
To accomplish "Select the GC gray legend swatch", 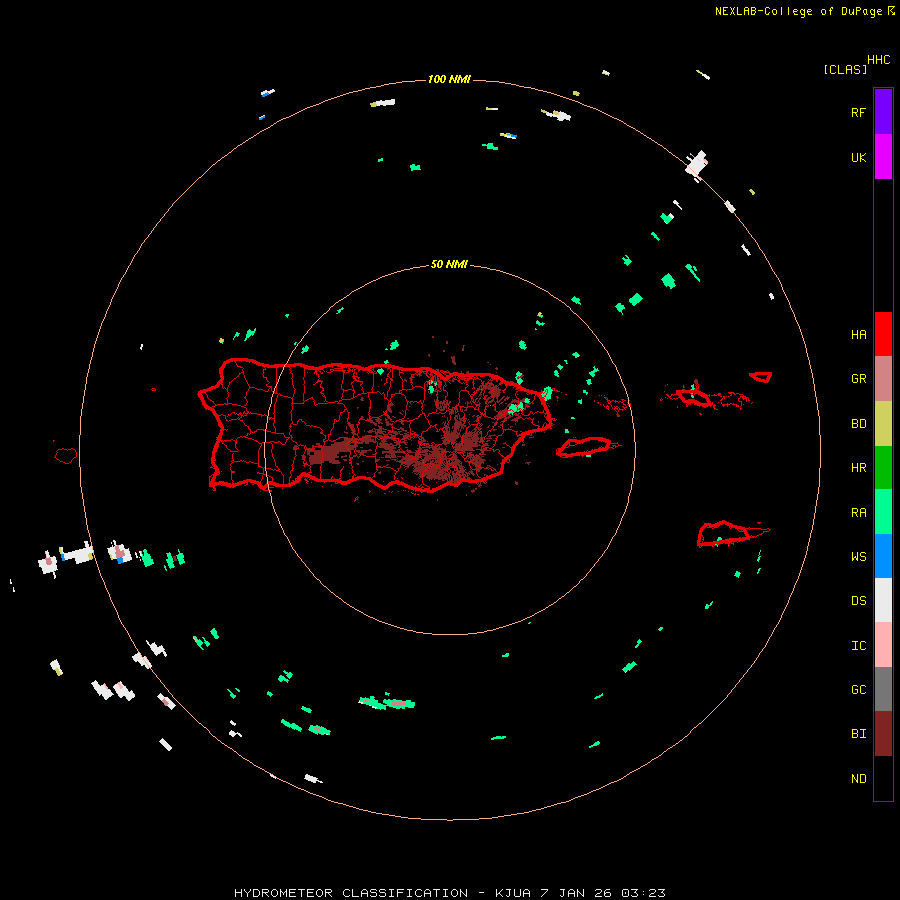I will click(x=883, y=689).
